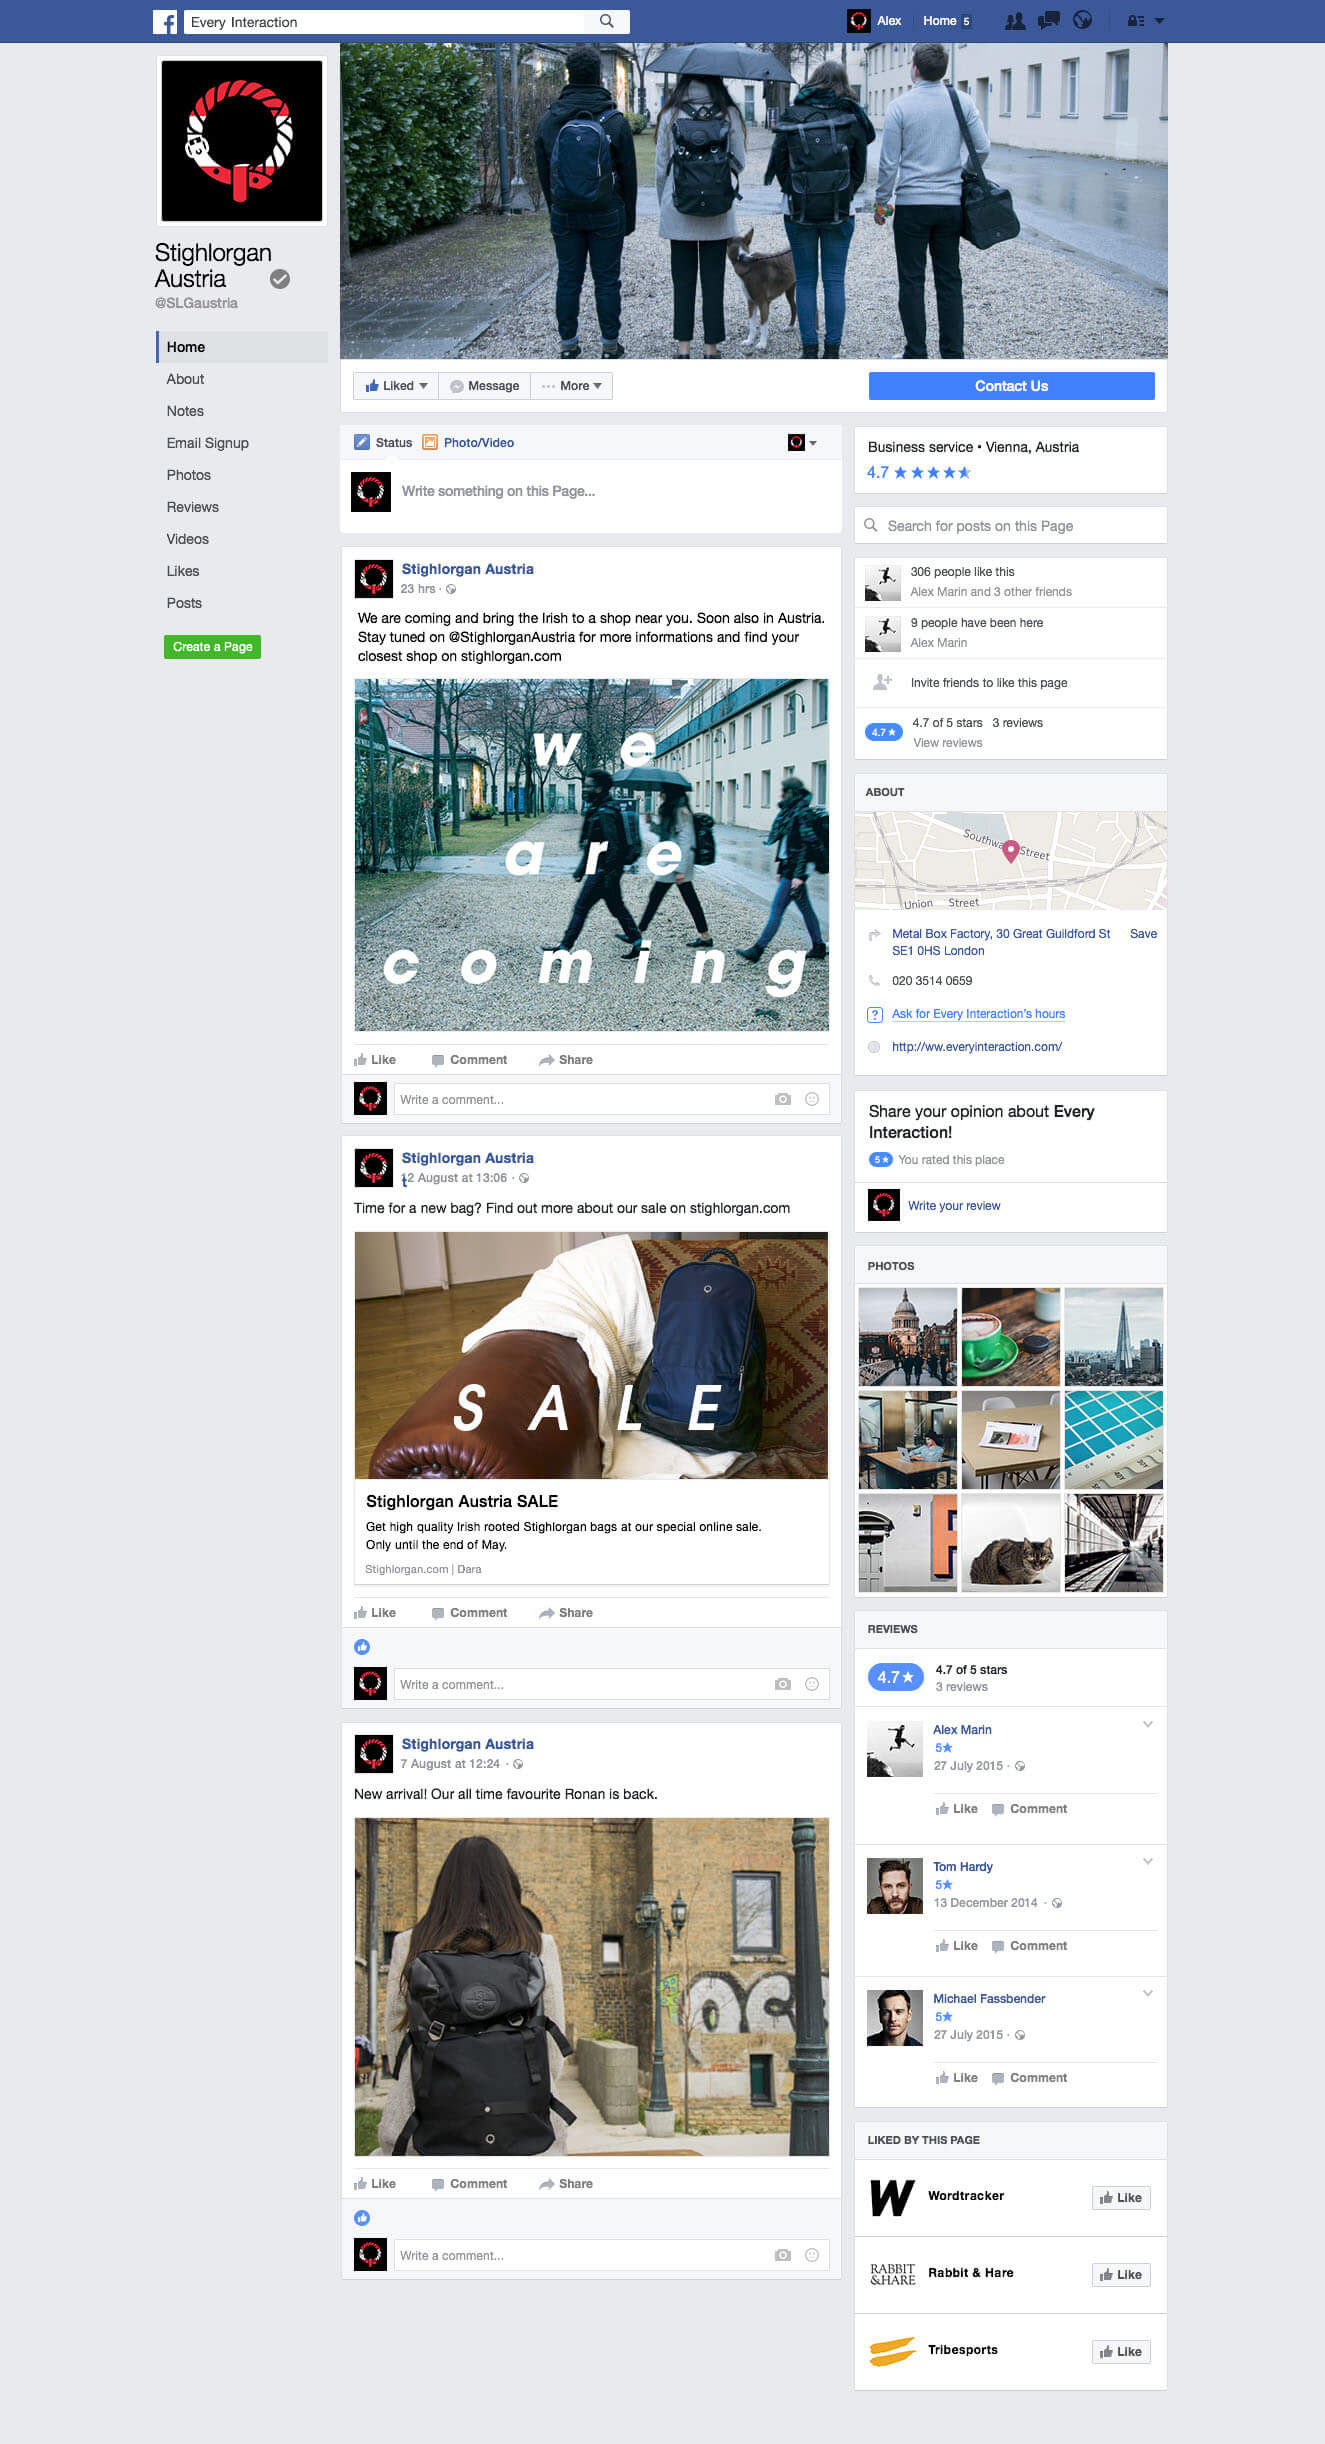Click the invite friends person icon
Image resolution: width=1325 pixels, height=2444 pixels.
882,682
